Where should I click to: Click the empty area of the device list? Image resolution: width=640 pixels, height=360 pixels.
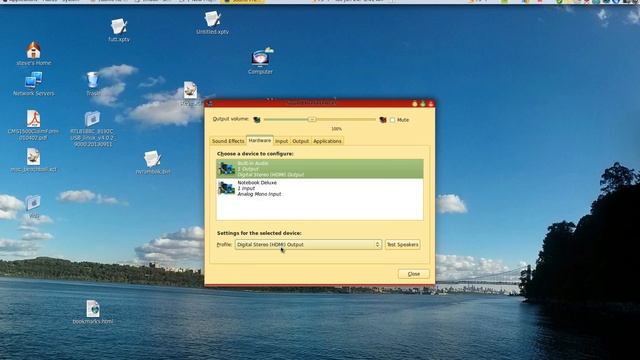pyautogui.click(x=320, y=209)
